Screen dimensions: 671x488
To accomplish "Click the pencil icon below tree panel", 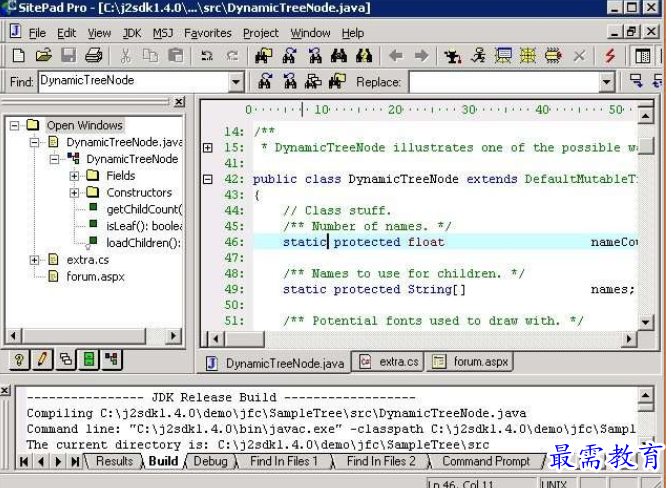I will [42, 359].
